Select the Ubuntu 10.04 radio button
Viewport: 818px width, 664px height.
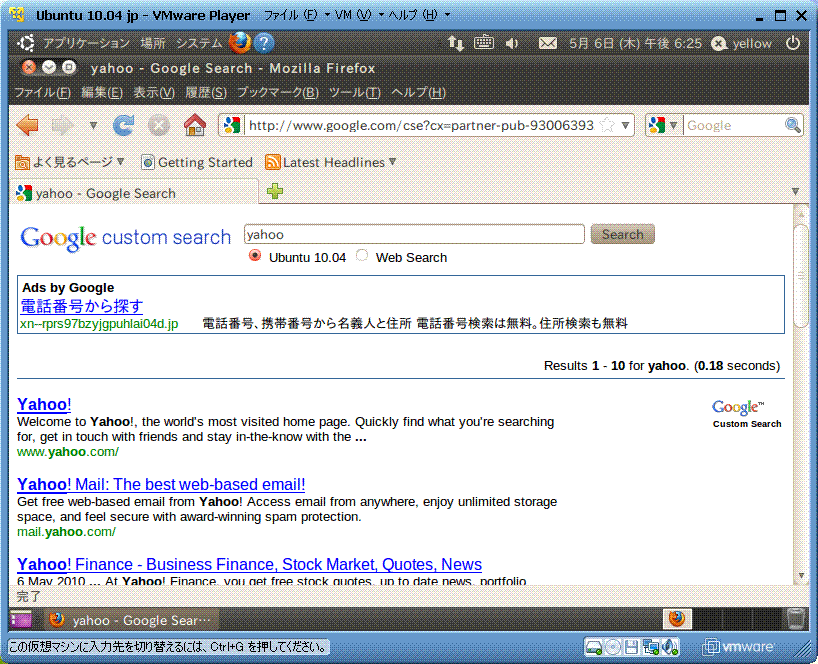(255, 256)
